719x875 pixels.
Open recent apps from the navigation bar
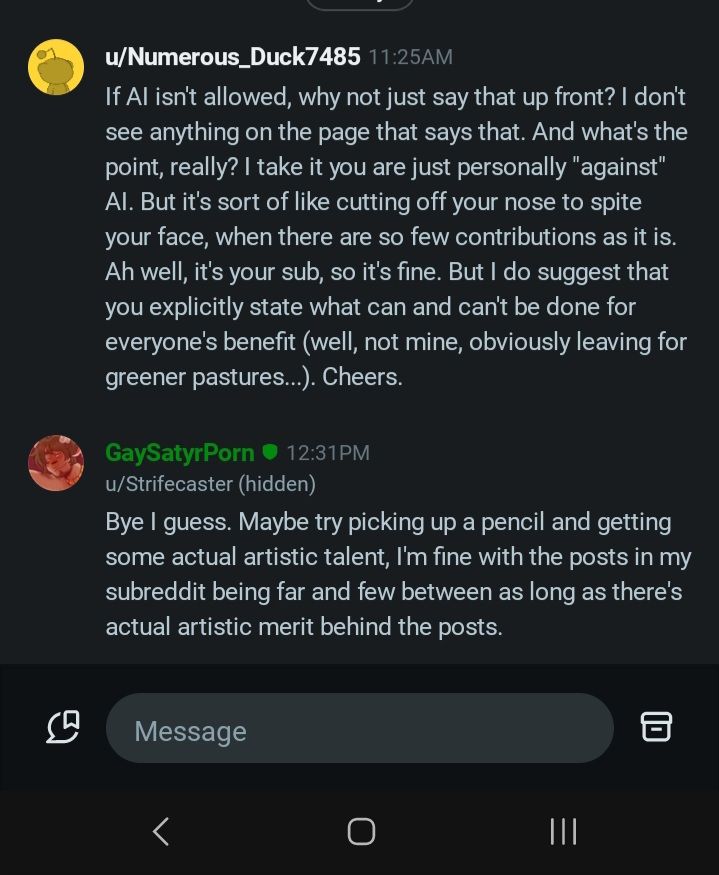coord(563,831)
